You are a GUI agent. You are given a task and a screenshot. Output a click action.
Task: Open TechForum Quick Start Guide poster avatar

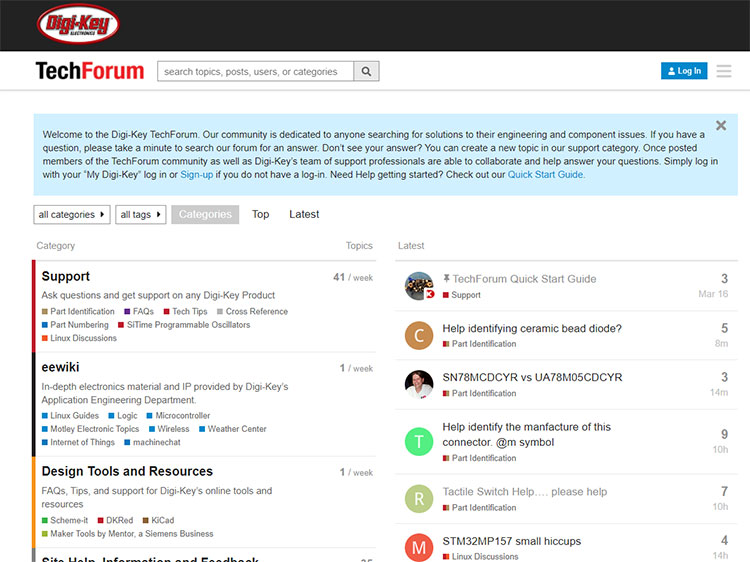coord(419,286)
